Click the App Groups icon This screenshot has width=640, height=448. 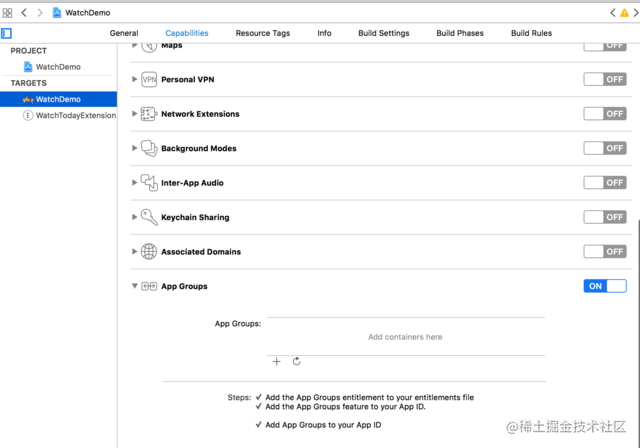pyautogui.click(x=149, y=286)
